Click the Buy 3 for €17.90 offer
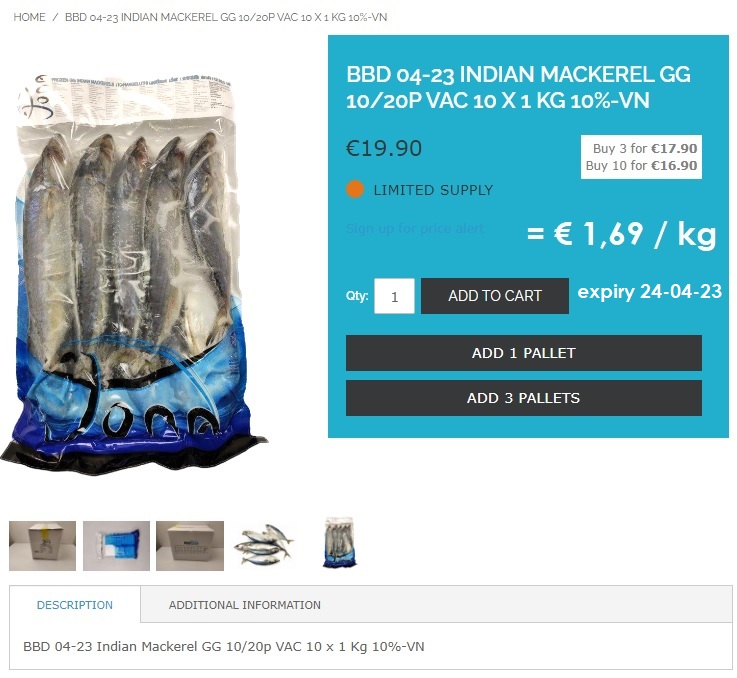This screenshot has height=678, width=737. [645, 149]
